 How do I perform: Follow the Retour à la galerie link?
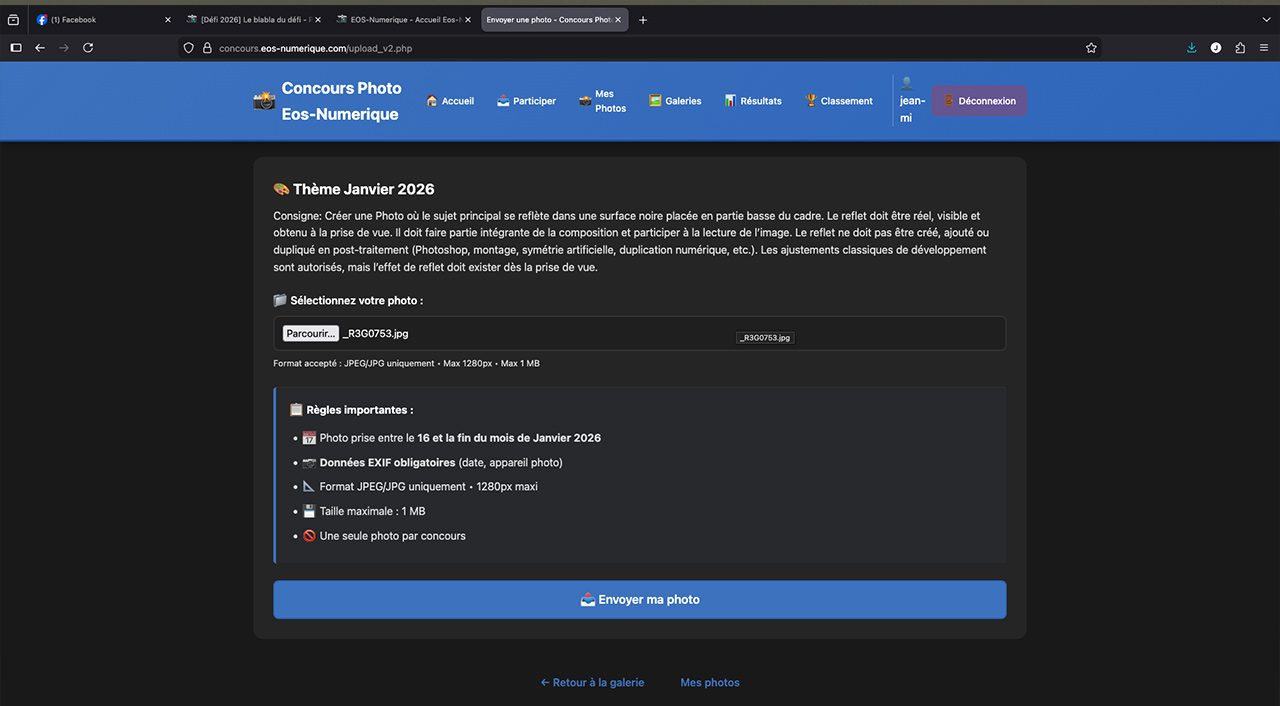click(592, 683)
